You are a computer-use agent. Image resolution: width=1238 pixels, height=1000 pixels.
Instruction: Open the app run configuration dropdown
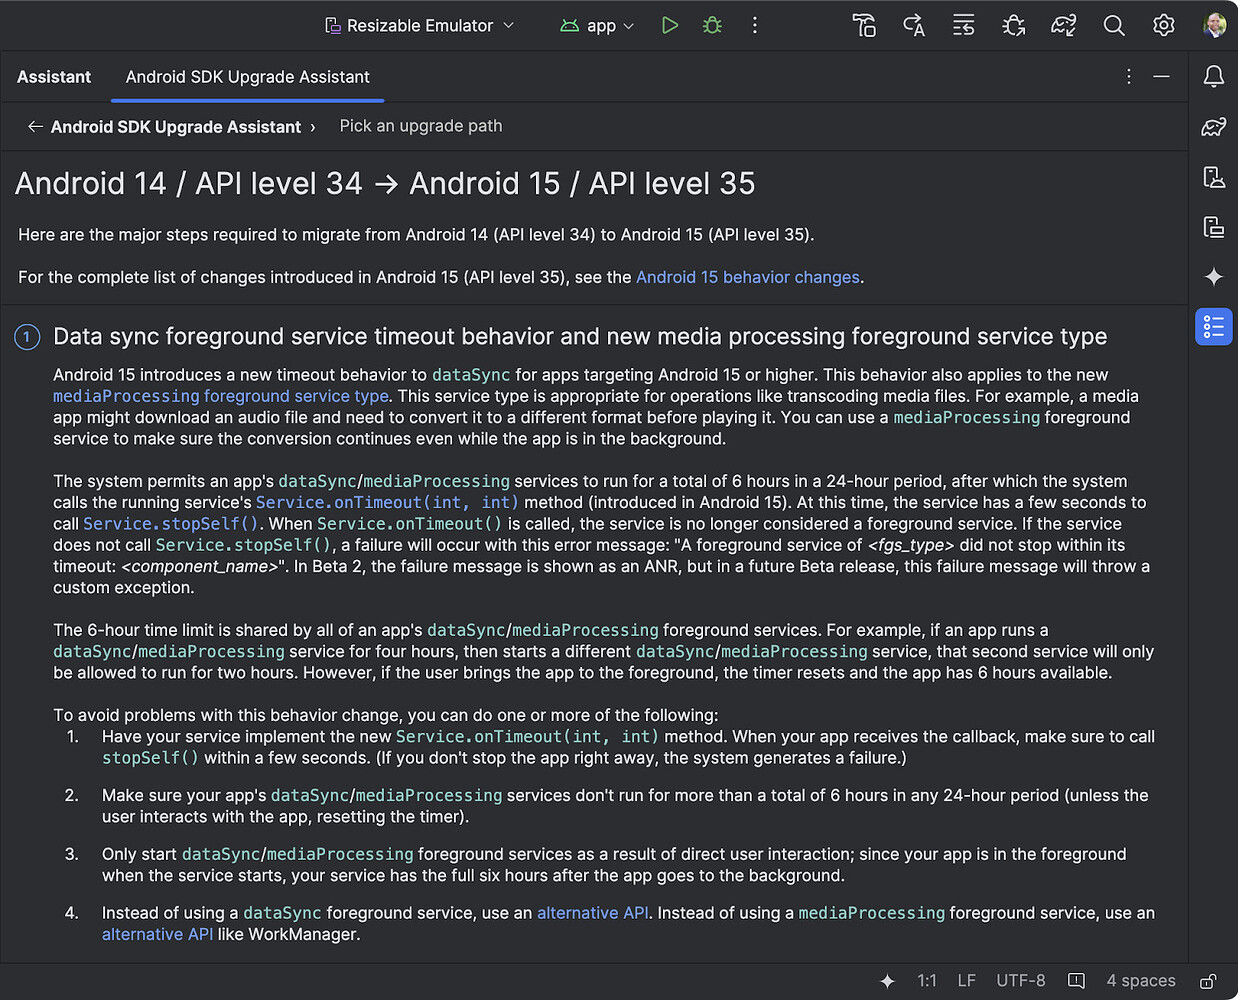[x=597, y=25]
